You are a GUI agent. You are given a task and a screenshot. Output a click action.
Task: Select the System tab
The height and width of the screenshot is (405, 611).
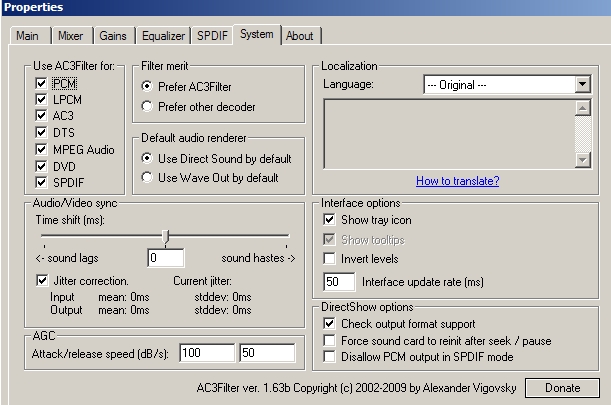[257, 35]
